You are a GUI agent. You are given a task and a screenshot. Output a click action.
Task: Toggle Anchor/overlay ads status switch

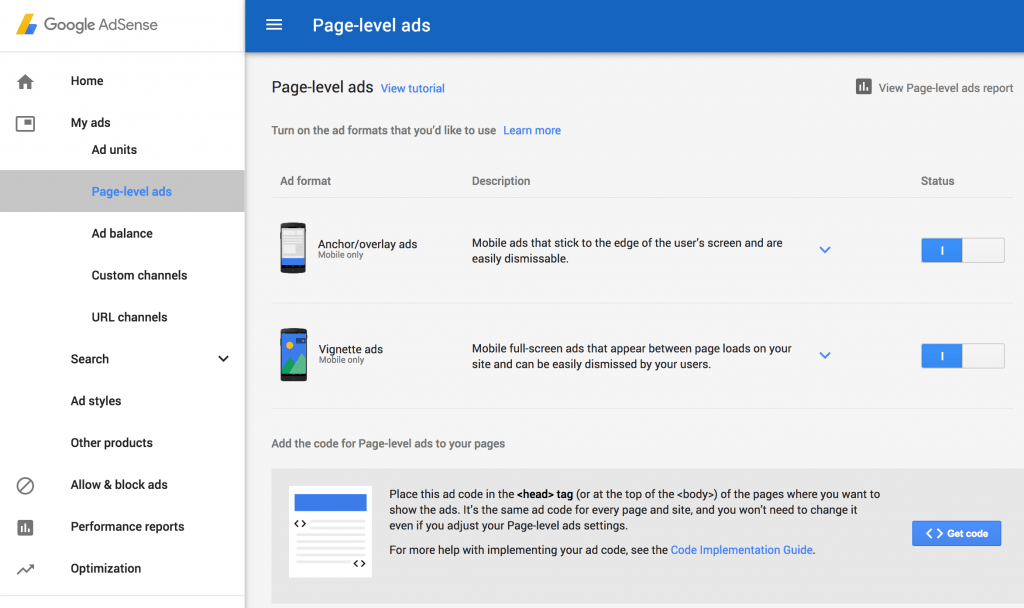[x=962, y=250]
